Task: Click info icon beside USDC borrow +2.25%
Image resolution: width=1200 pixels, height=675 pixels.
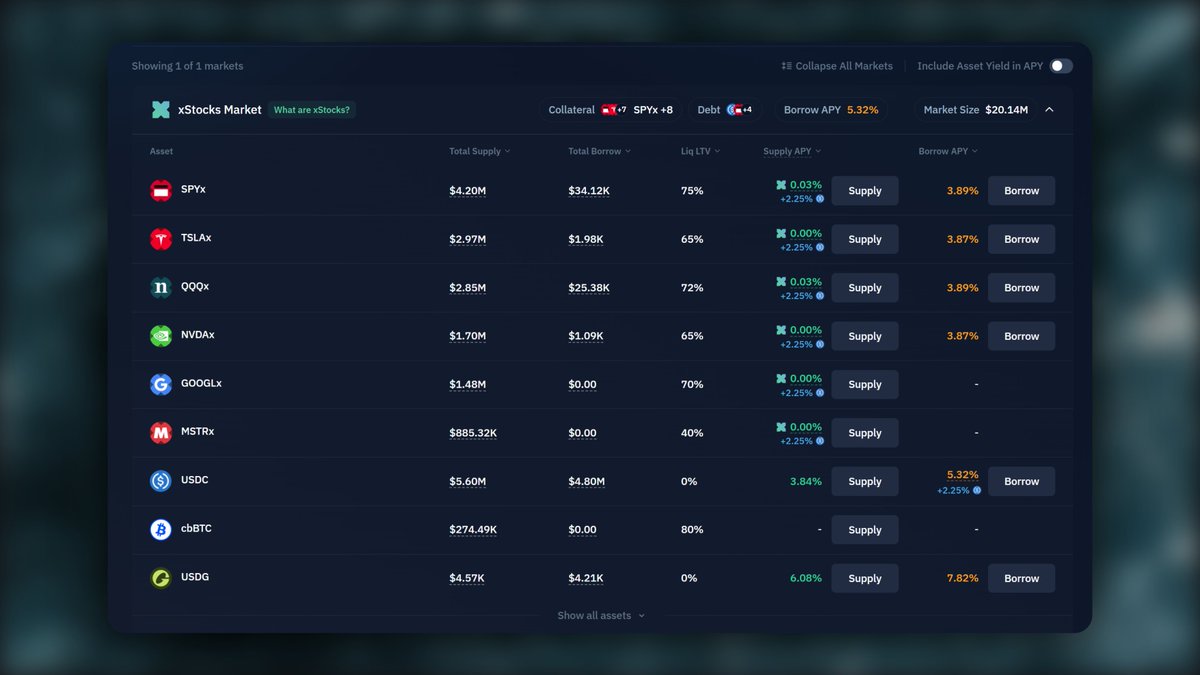Action: pos(977,491)
